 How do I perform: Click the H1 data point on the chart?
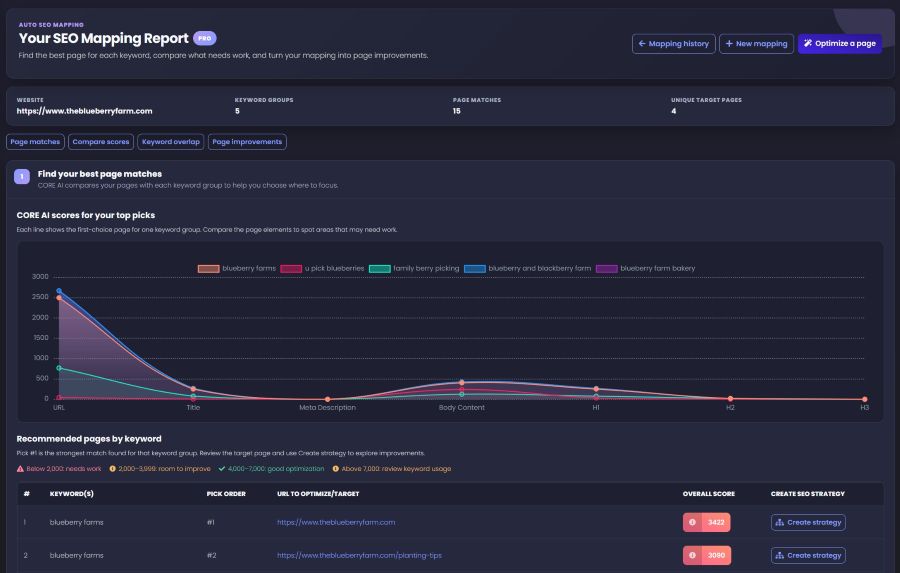coord(596,389)
